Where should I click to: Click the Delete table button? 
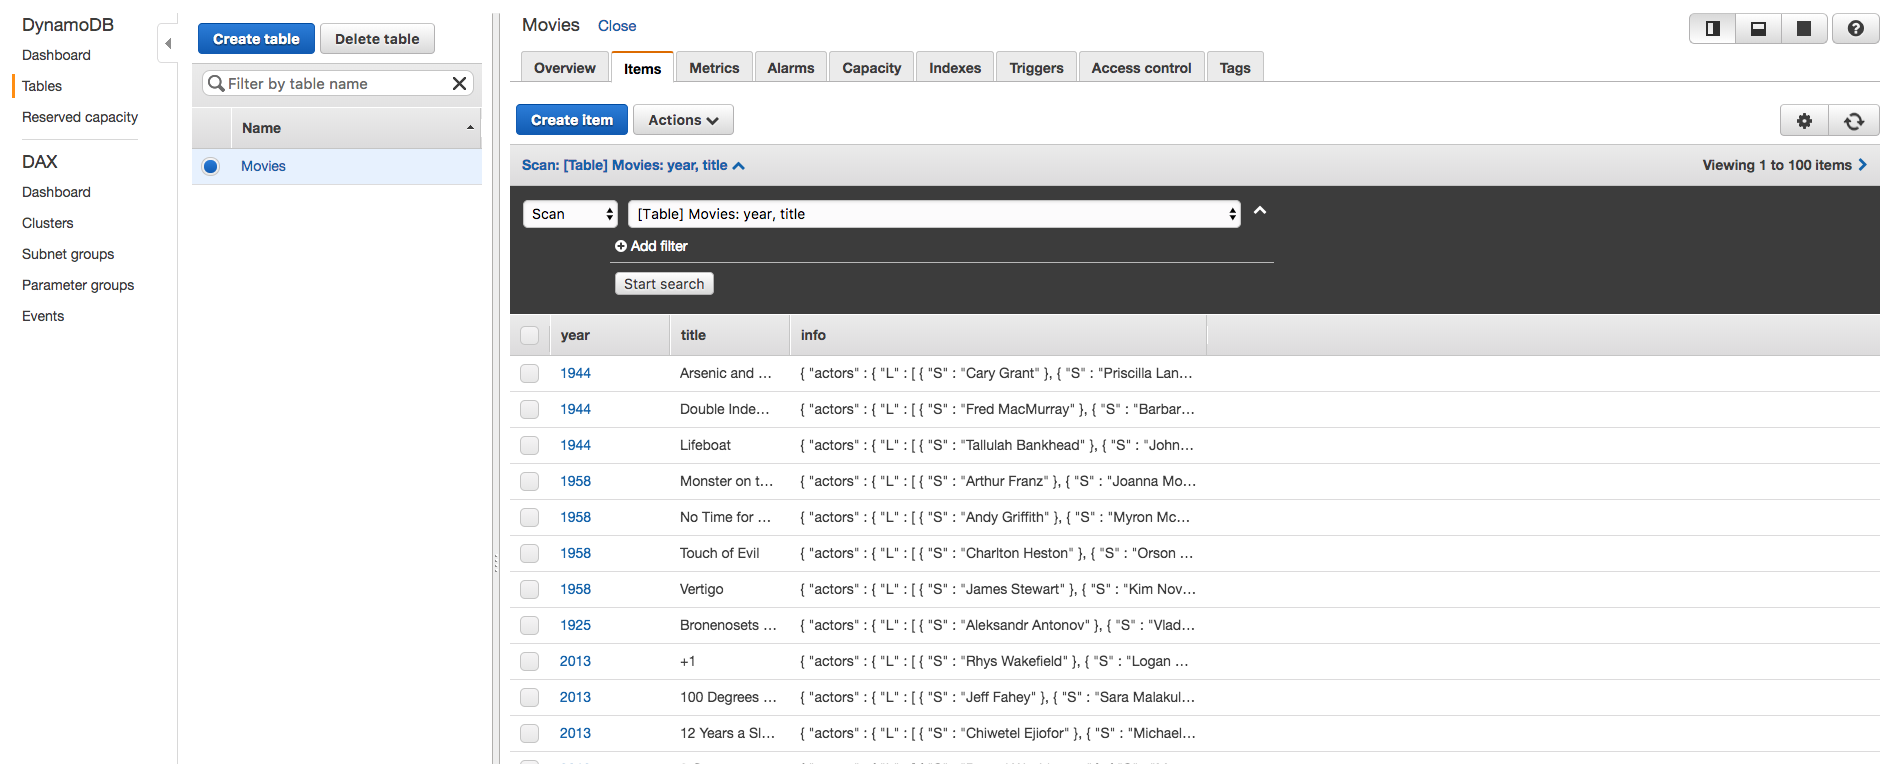point(377,39)
